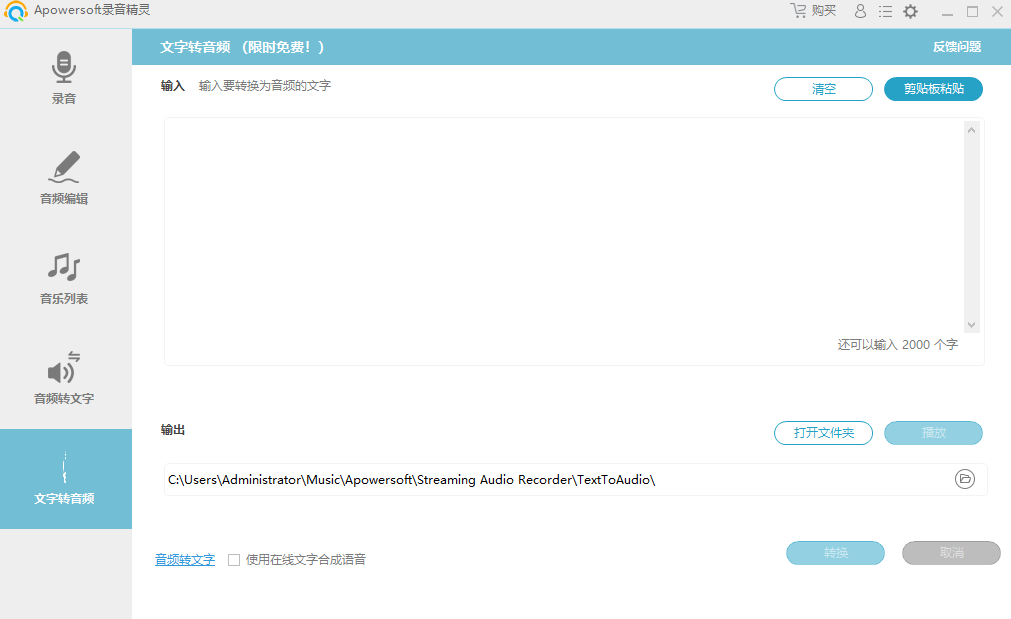Viewport: 1011px width, 619px height.
Task: Click the 转换 convert button
Action: 835,553
